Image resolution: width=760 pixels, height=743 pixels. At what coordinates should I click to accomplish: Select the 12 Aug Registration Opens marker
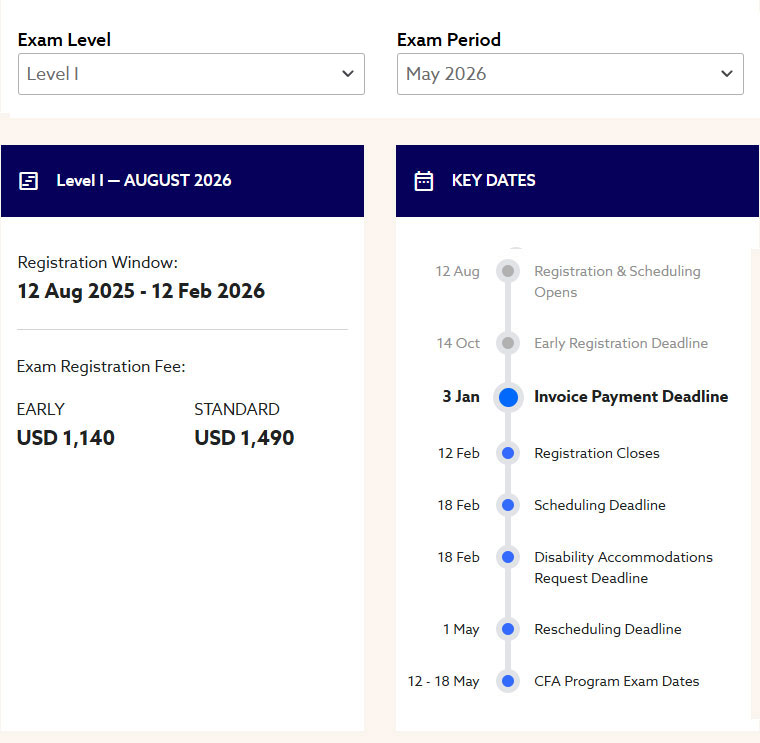point(508,271)
